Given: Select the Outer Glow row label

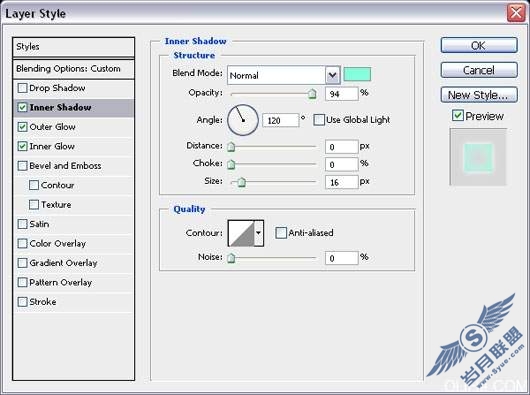Looking at the screenshot, I should tap(52, 127).
